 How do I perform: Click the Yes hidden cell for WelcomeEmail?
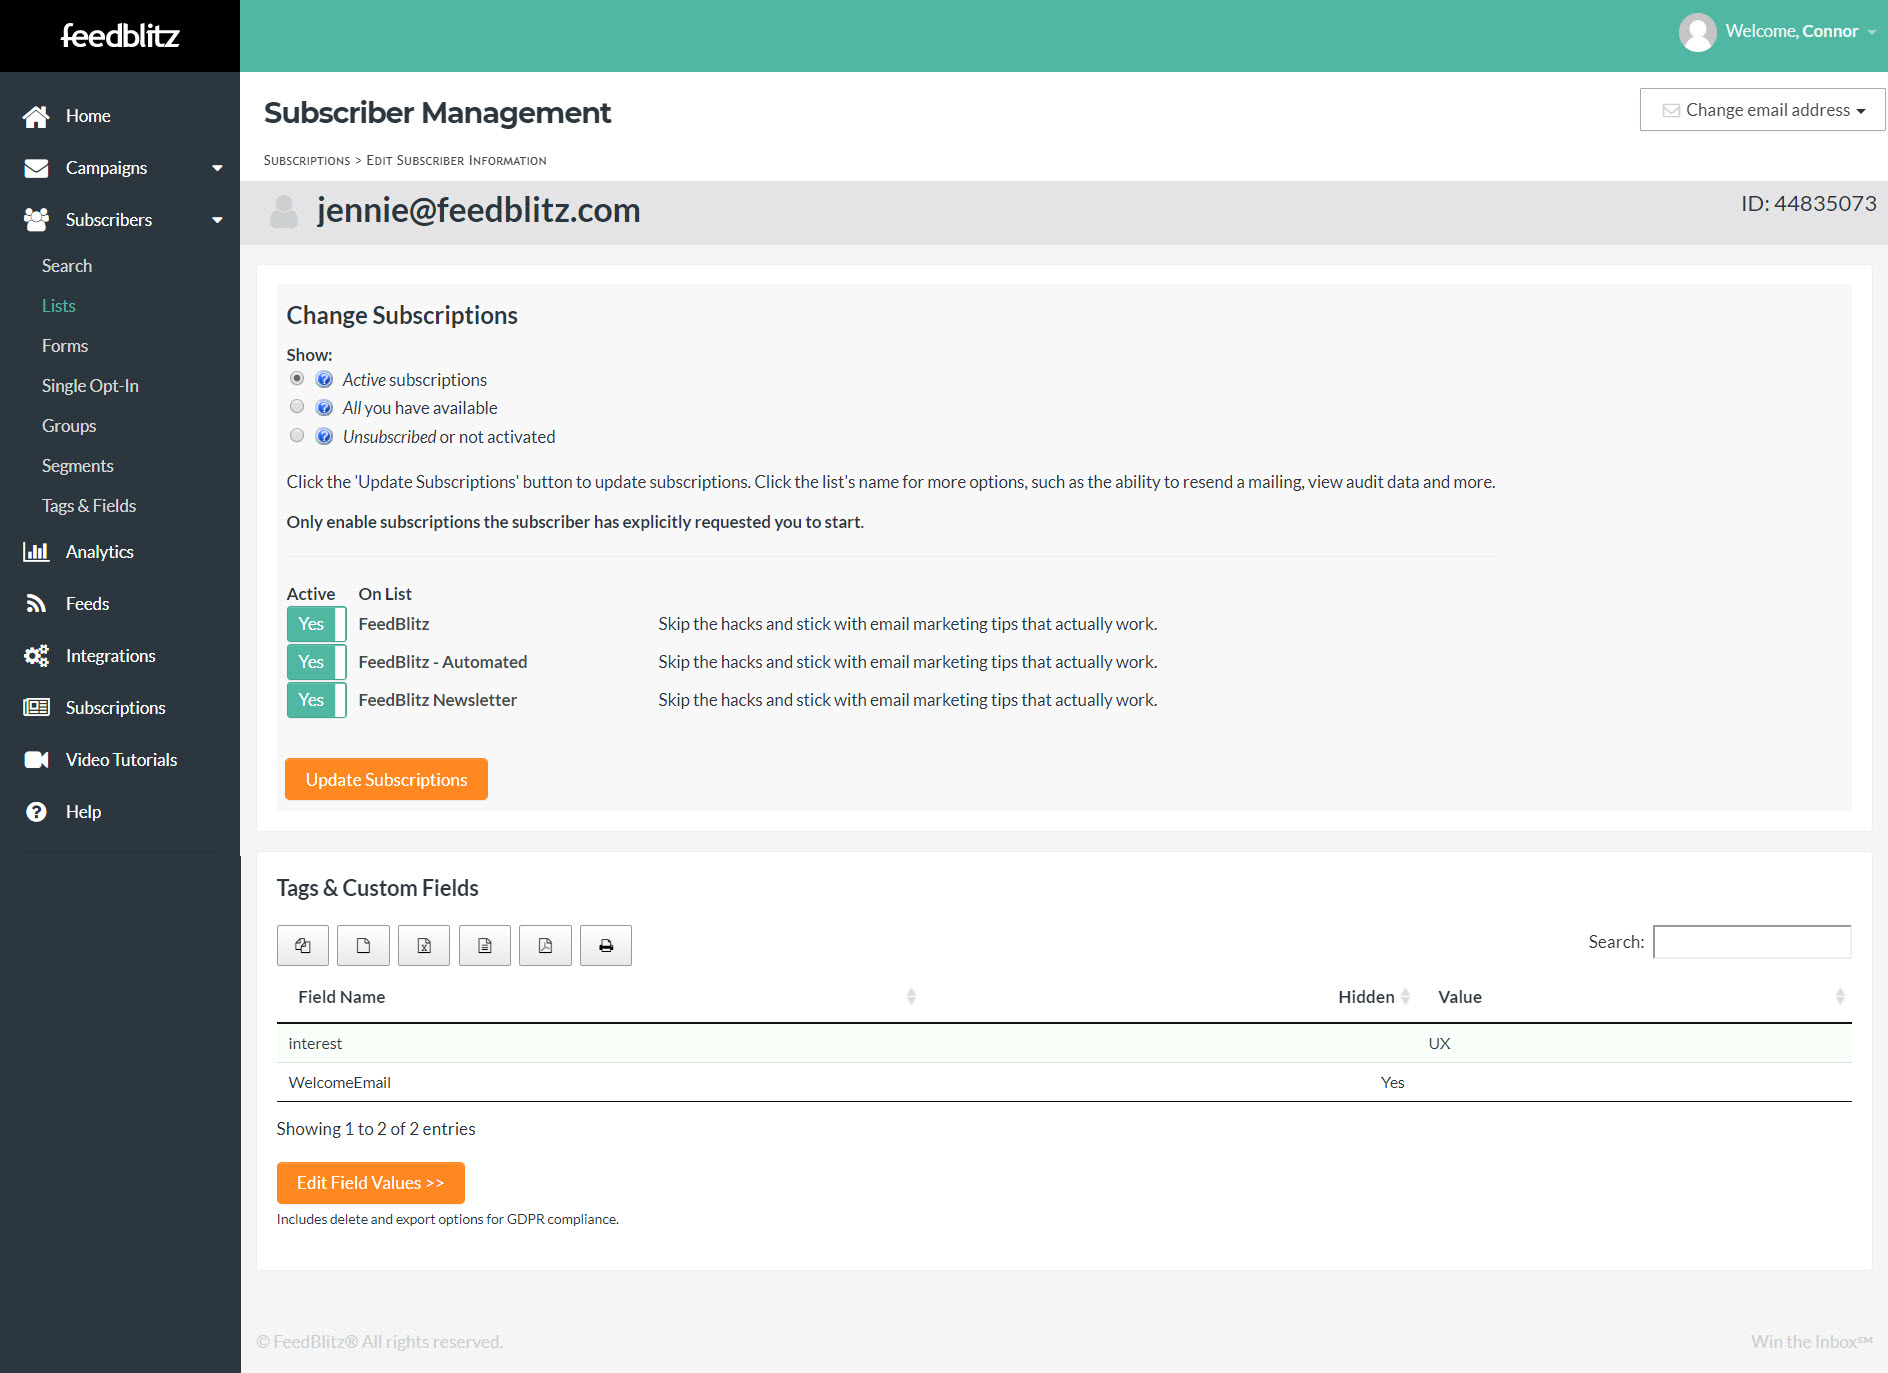pyautogui.click(x=1392, y=1082)
